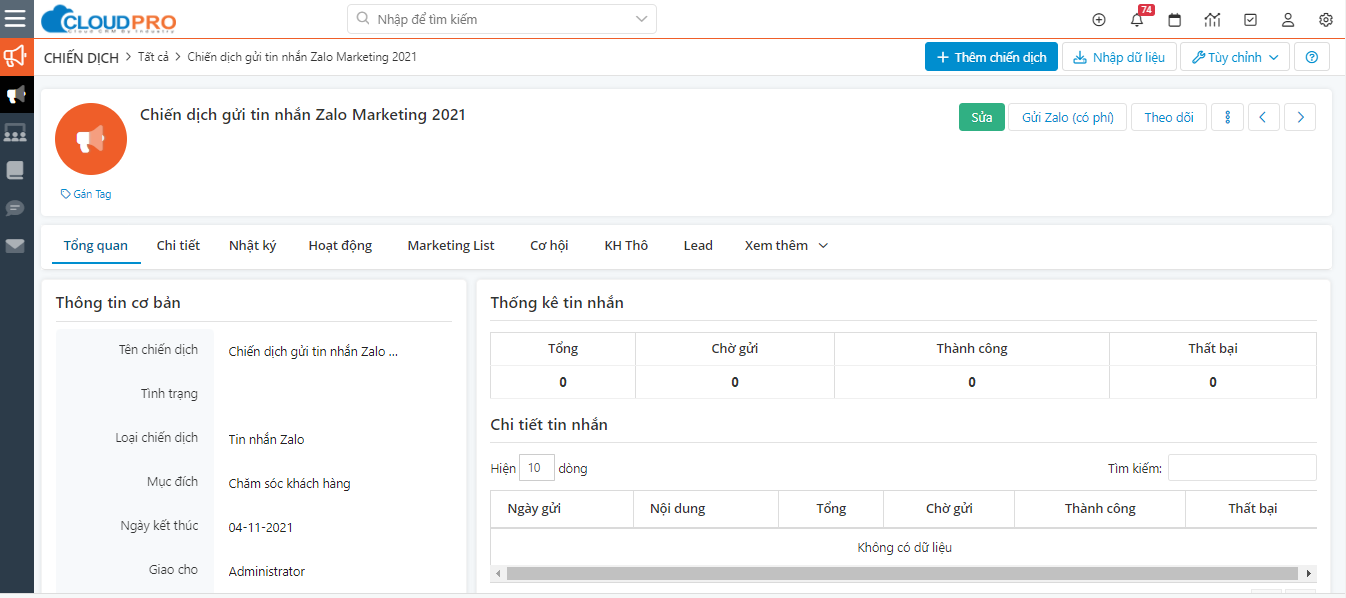Click the search magnifier icon
The image size is (1346, 598).
(362, 19)
